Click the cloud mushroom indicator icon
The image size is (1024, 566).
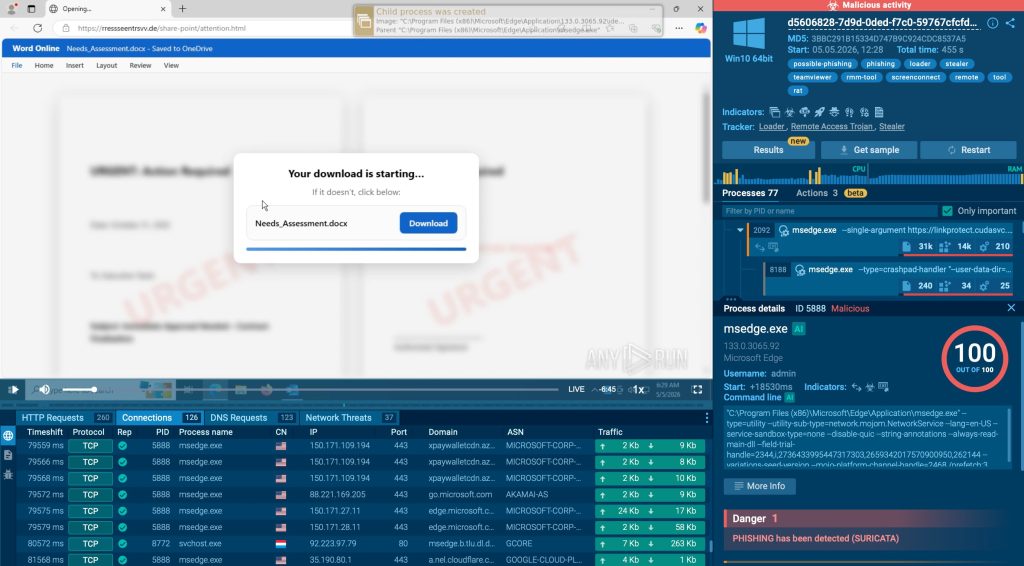pyautogui.click(x=805, y=112)
